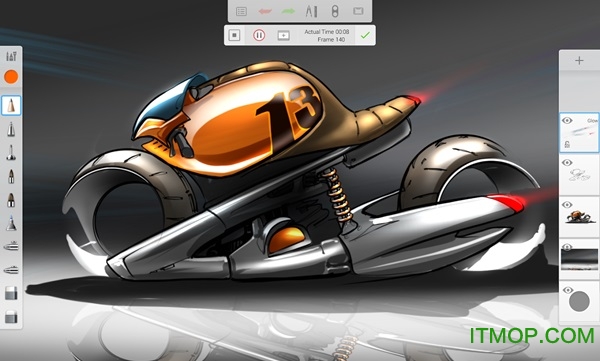This screenshot has height=361, width=600.
Task: Select the second brush below the pencil
Action: click(11, 129)
